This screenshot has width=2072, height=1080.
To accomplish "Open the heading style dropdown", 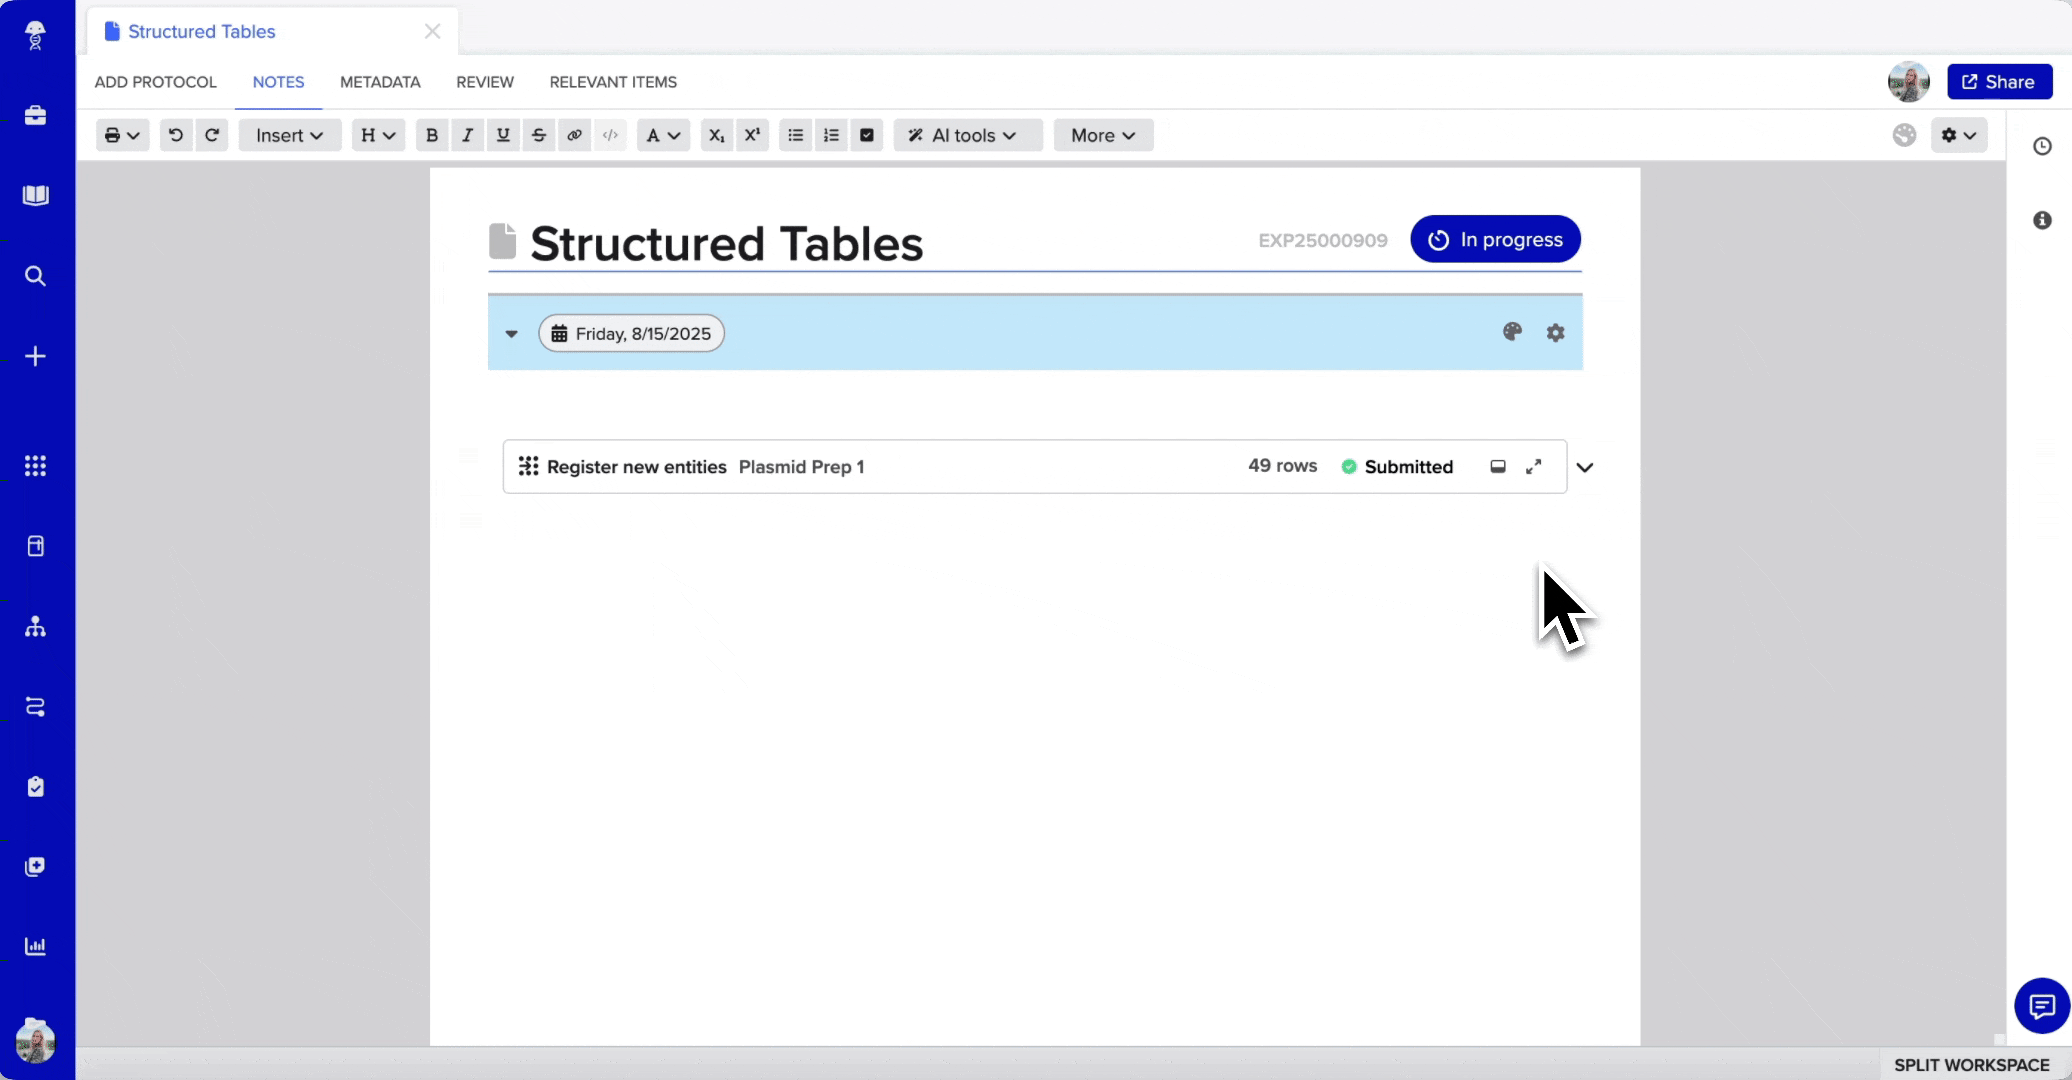I will (x=377, y=135).
